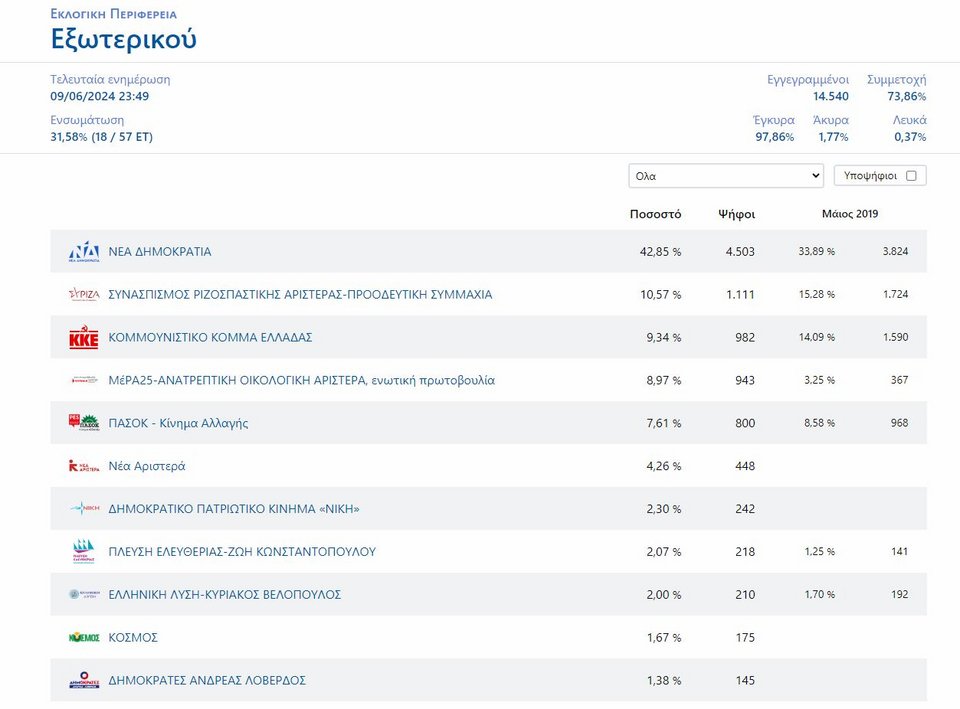Click the Δημοκράτες party logo
This screenshot has height=709, width=960.
pos(84,680)
